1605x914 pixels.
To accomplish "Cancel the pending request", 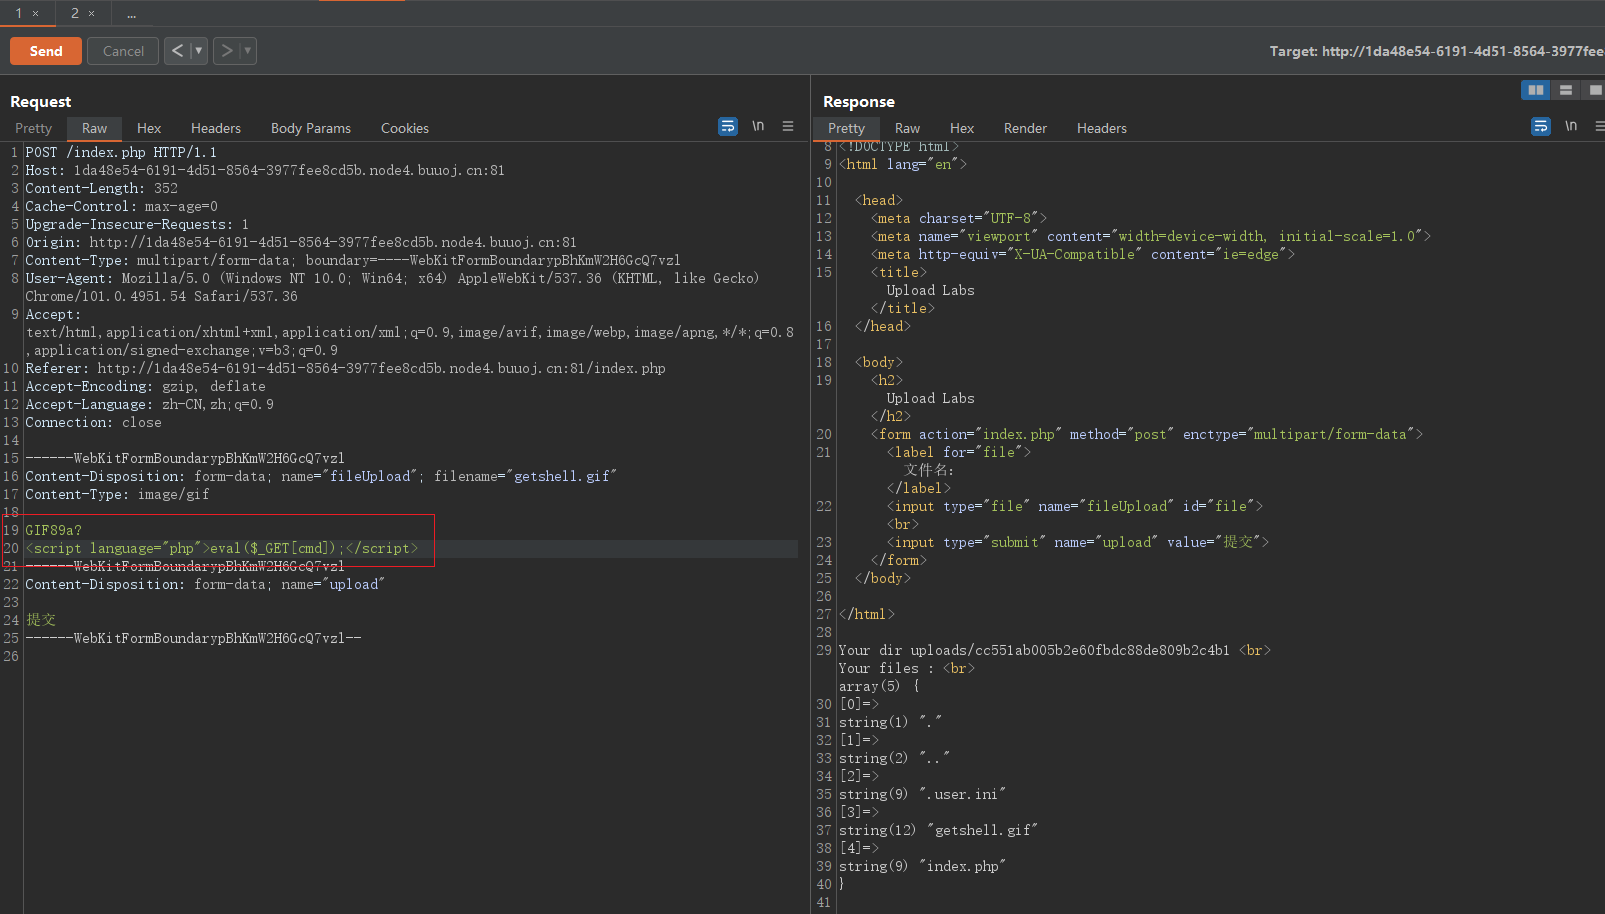I will 123,51.
